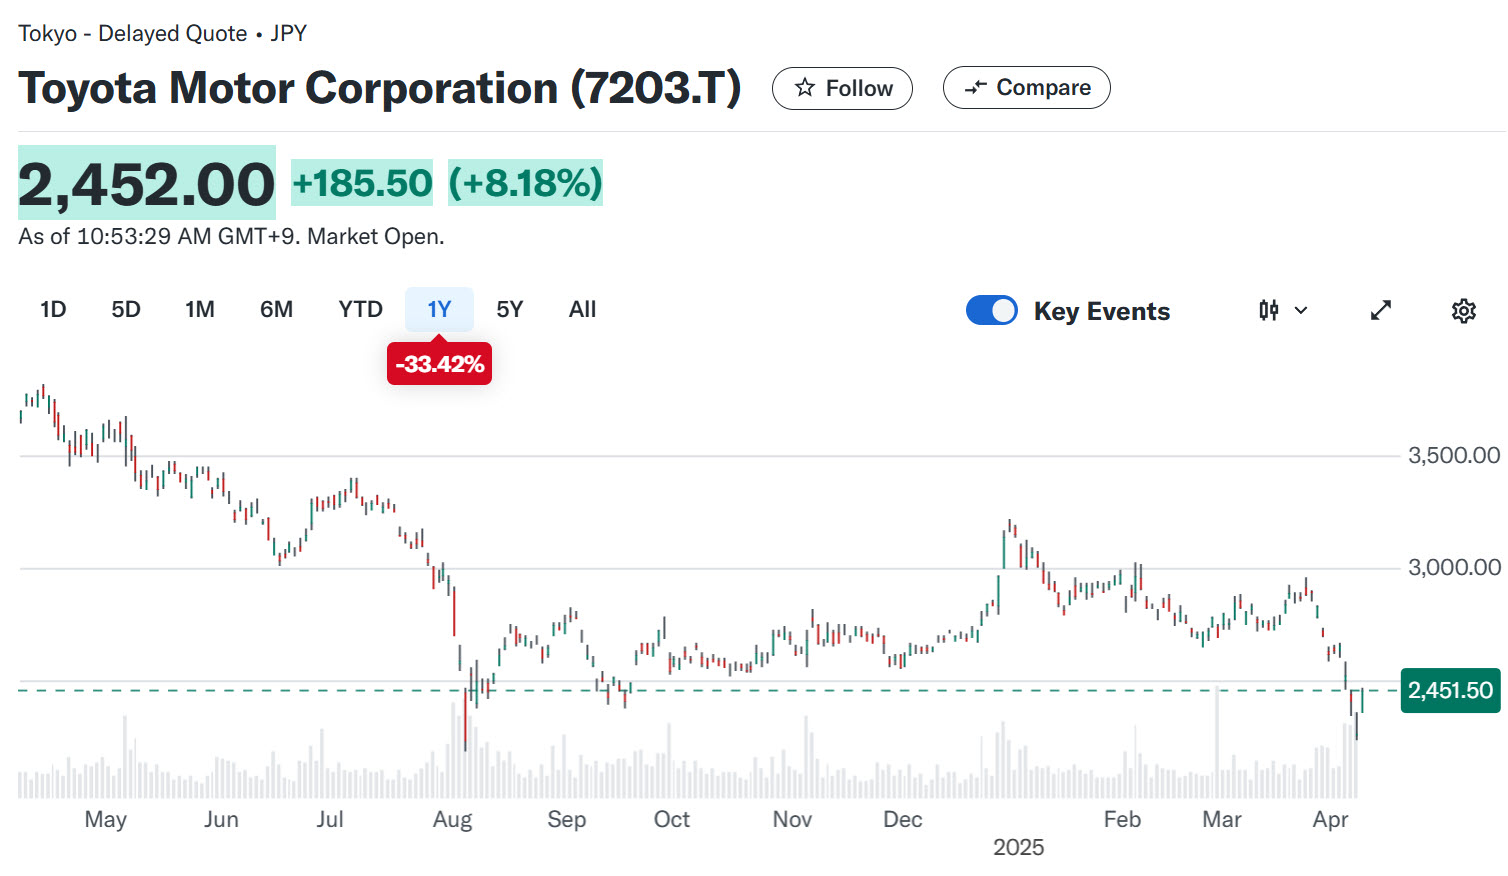The height and width of the screenshot is (876, 1508).
Task: Click the Apr month axis label
Action: (1330, 820)
